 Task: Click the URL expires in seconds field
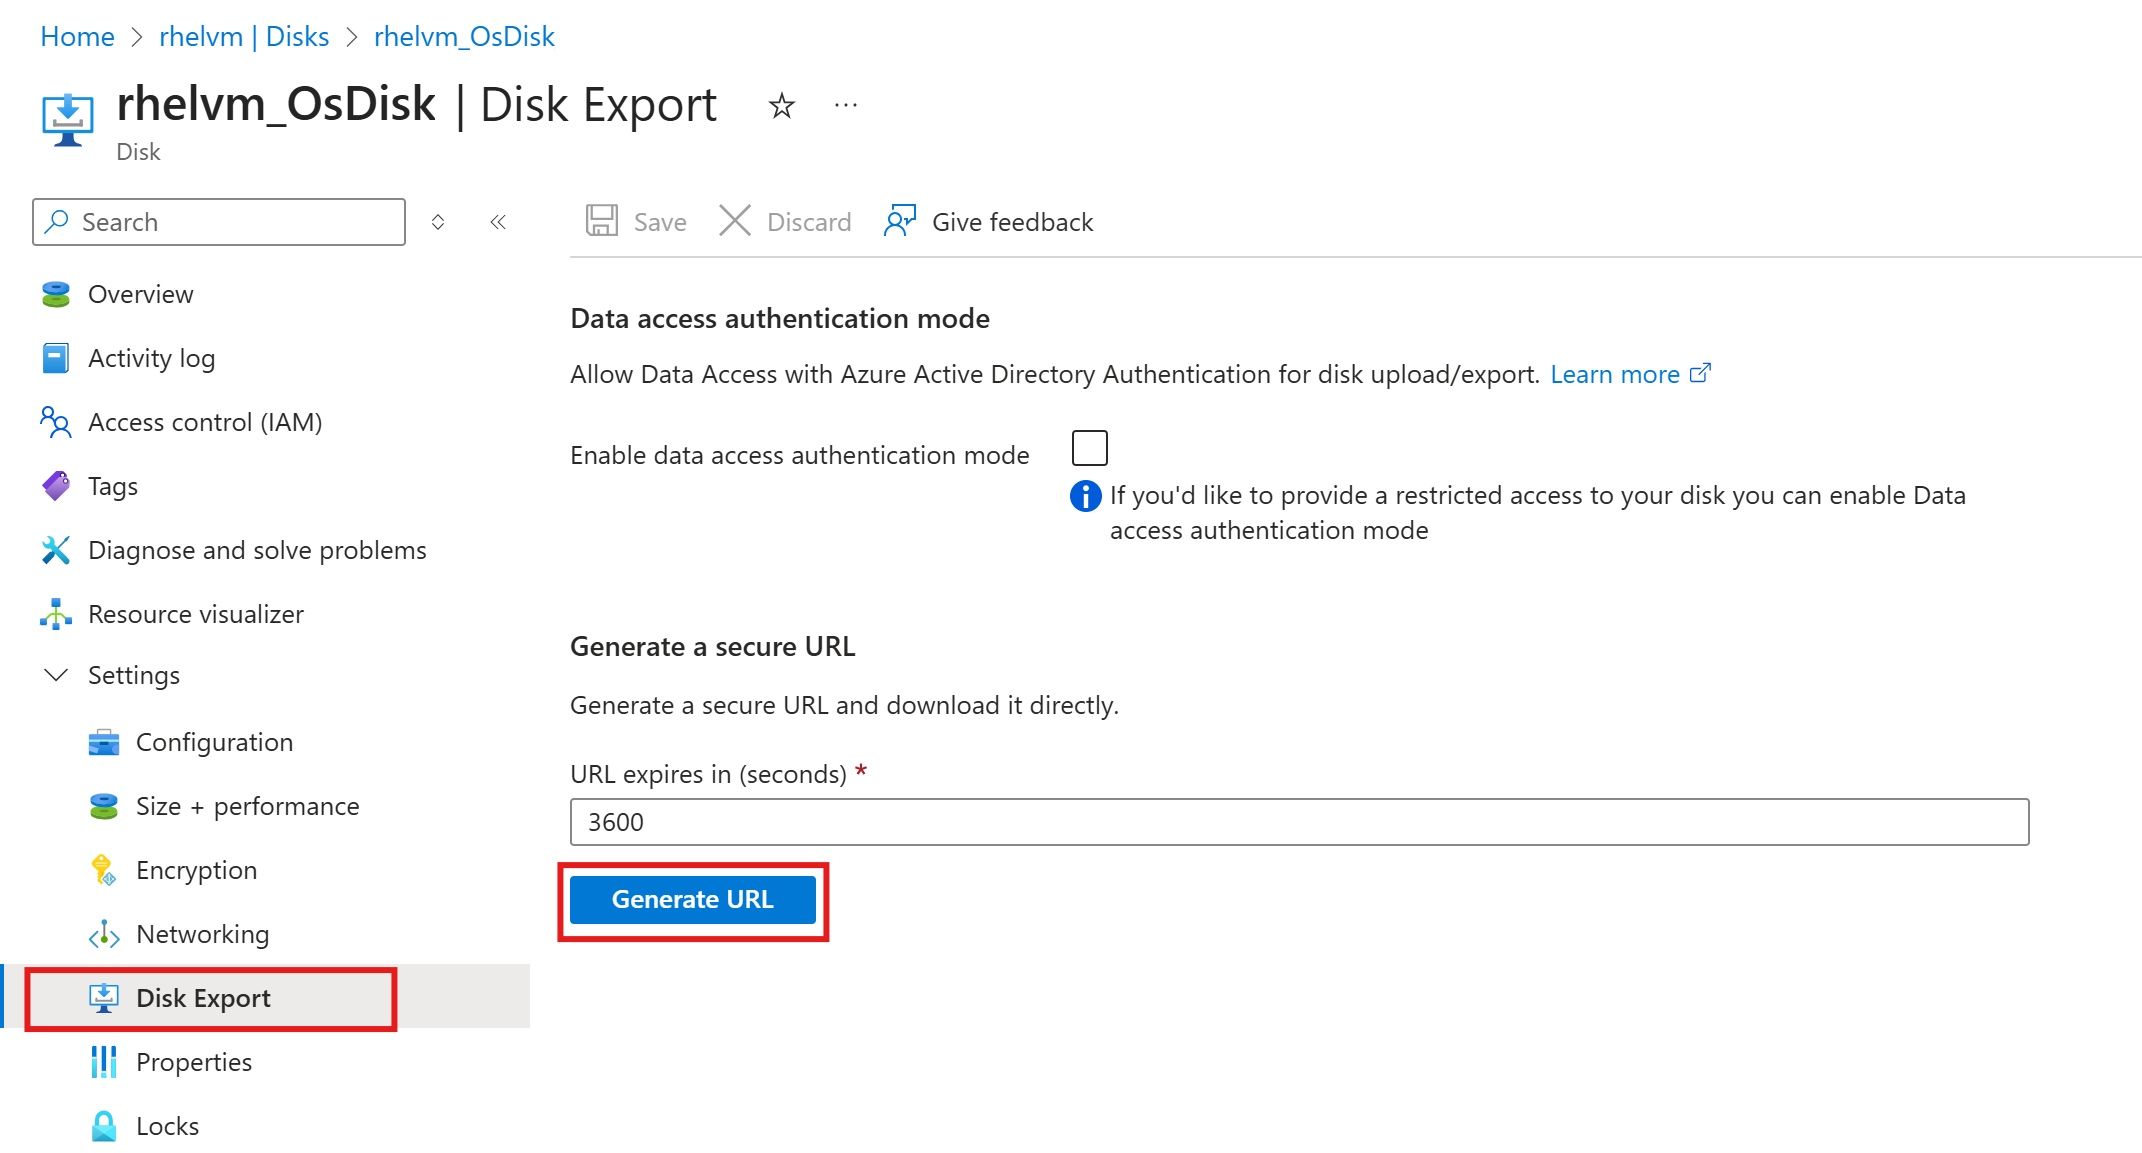click(1298, 822)
